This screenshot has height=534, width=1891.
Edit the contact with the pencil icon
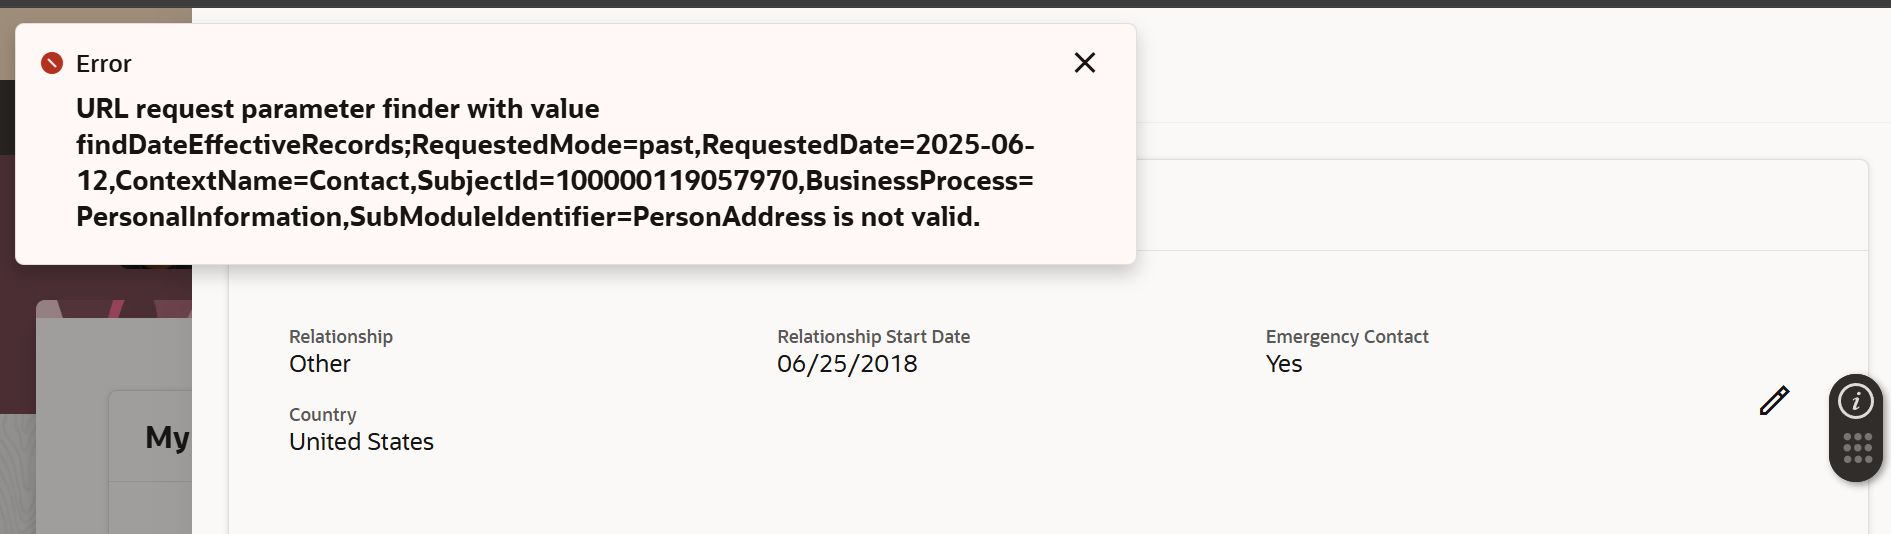click(x=1774, y=400)
